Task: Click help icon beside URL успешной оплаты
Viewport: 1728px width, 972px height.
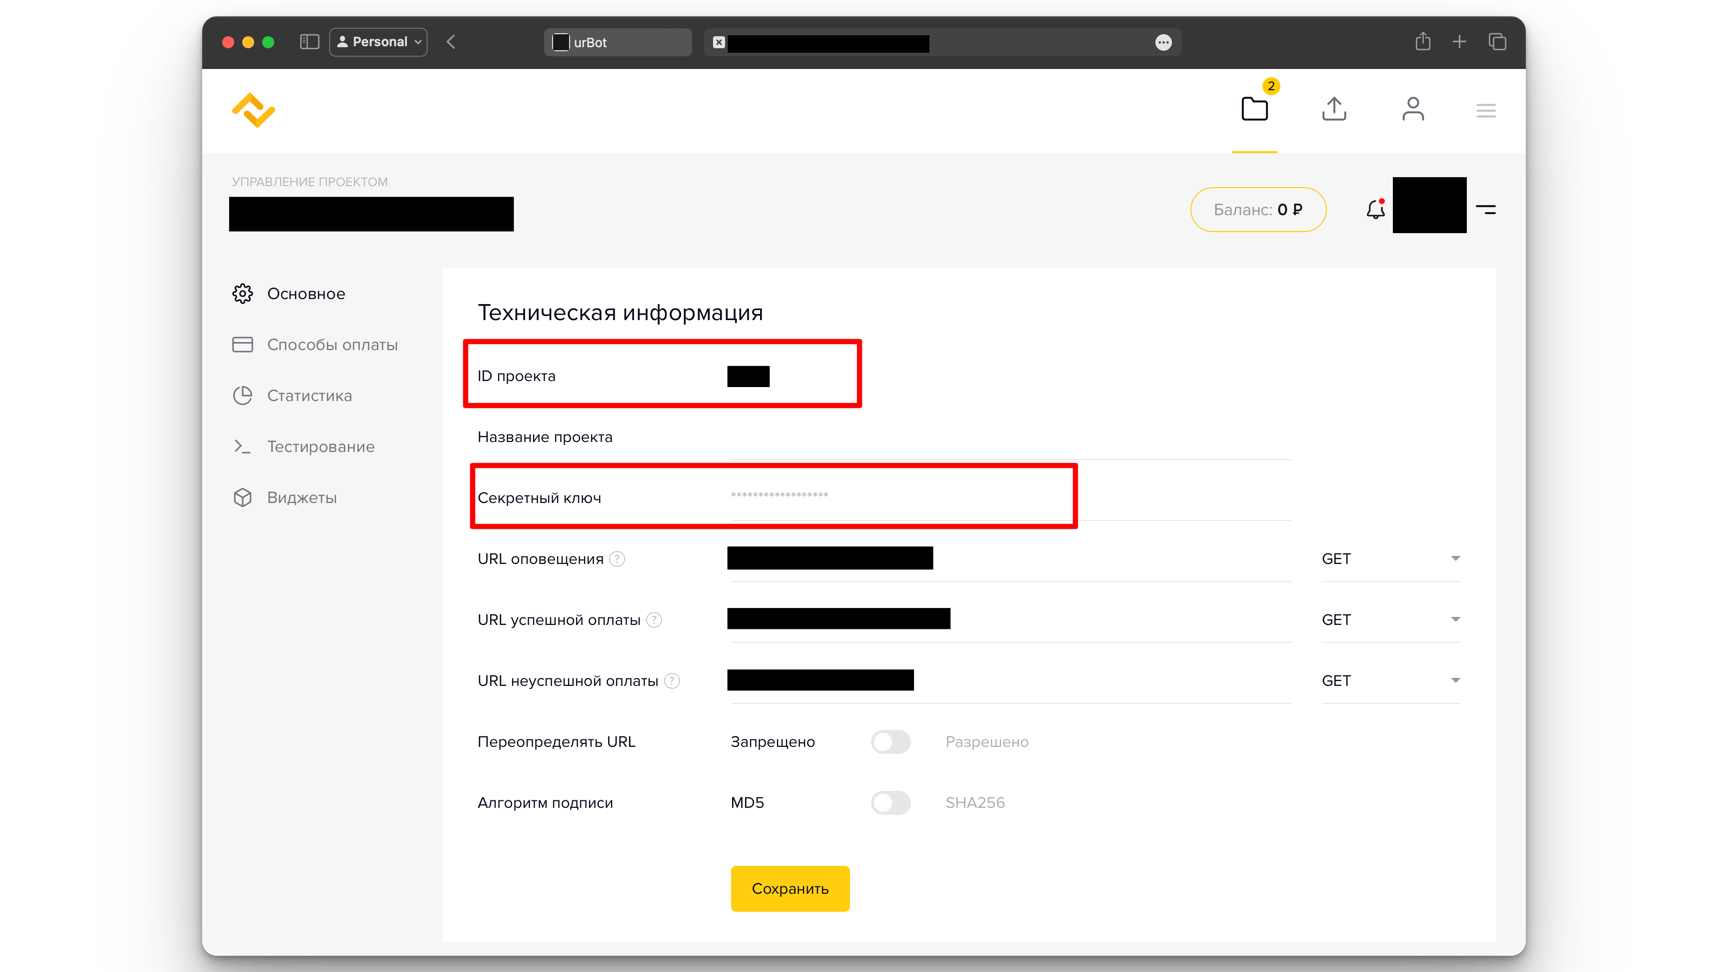Action: [x=654, y=620]
